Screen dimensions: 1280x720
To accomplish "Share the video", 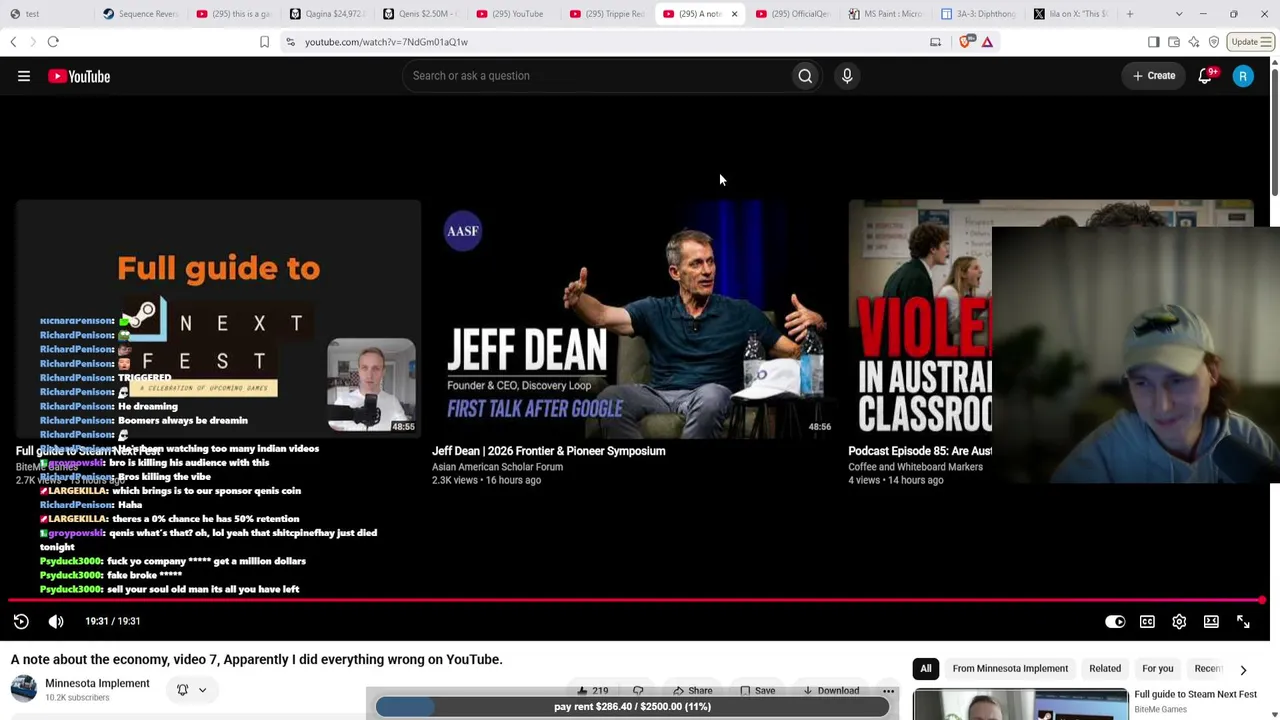I will pos(692,691).
